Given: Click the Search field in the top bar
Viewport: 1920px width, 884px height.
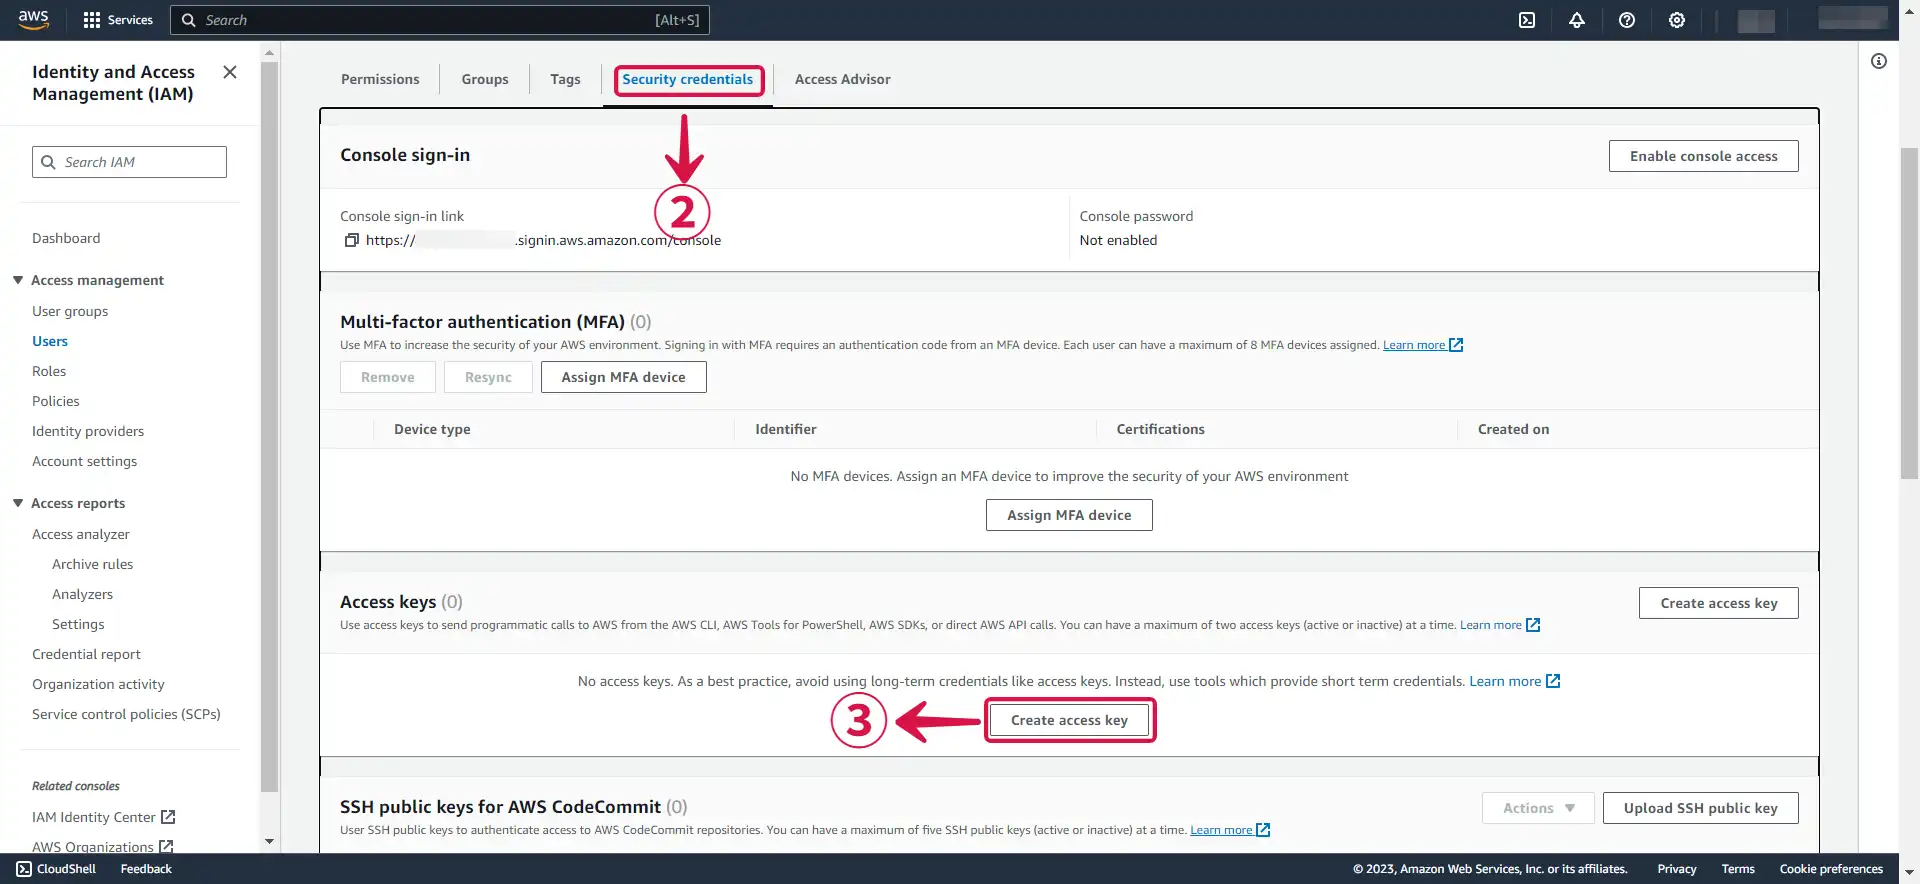Looking at the screenshot, I should pyautogui.click(x=440, y=20).
